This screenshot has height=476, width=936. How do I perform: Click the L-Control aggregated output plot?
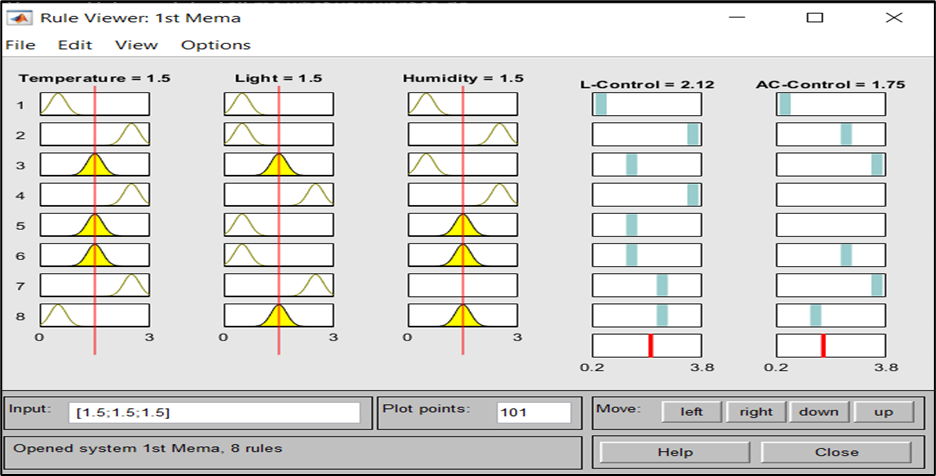647,346
